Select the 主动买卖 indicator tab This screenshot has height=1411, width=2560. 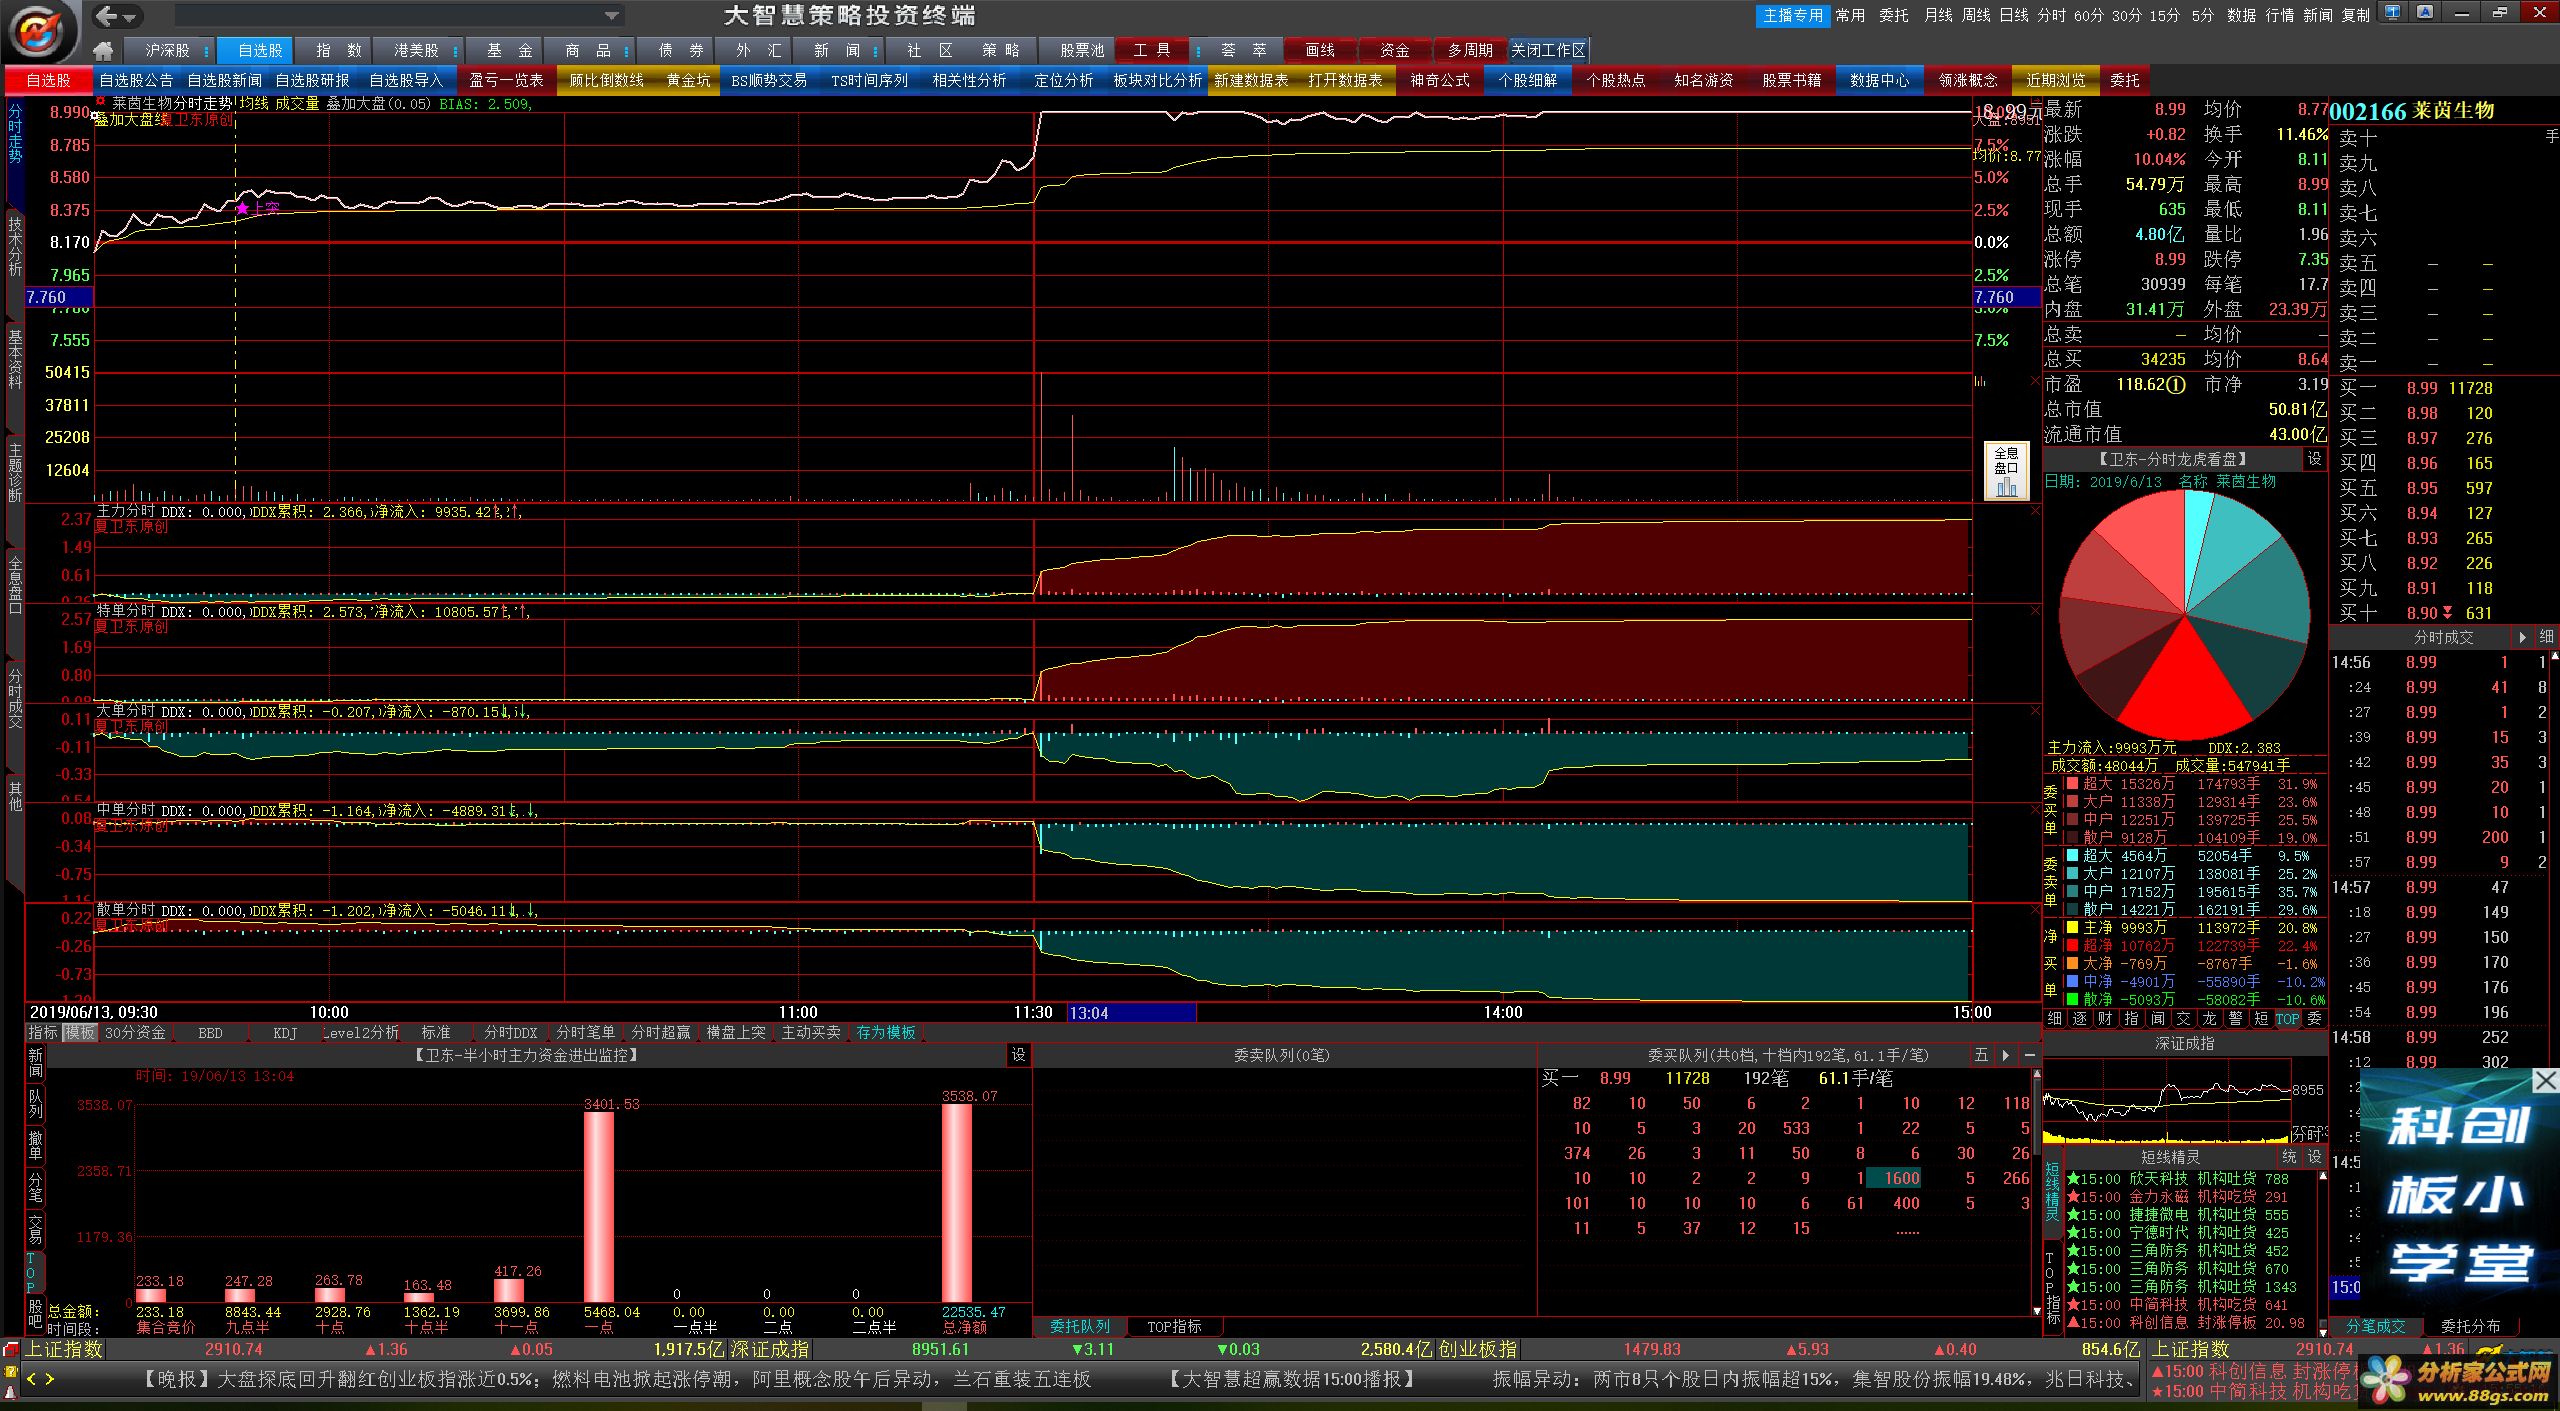pos(811,1032)
